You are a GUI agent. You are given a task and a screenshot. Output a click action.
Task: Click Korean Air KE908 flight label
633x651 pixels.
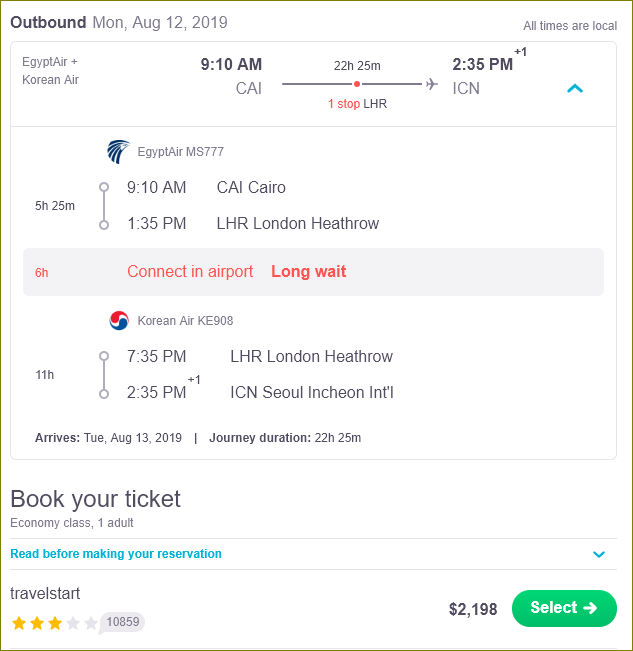point(185,321)
